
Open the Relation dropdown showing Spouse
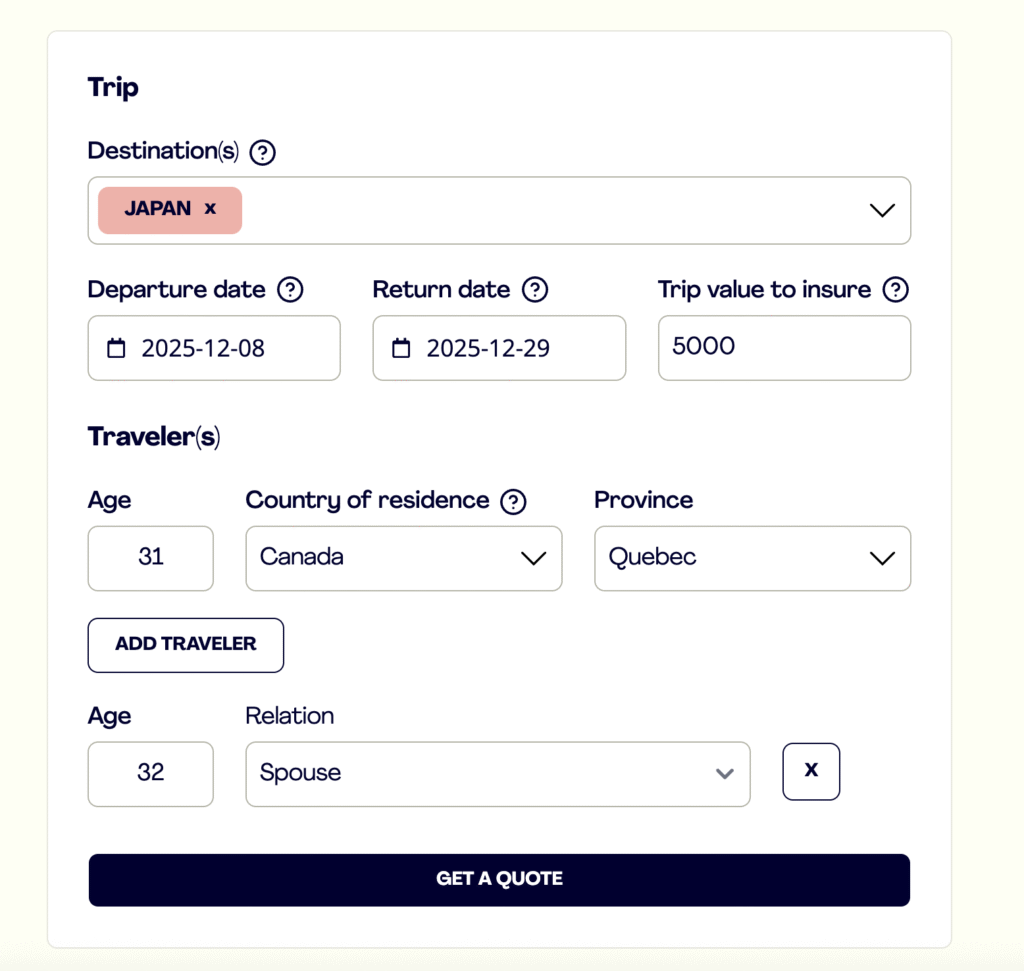(x=497, y=773)
